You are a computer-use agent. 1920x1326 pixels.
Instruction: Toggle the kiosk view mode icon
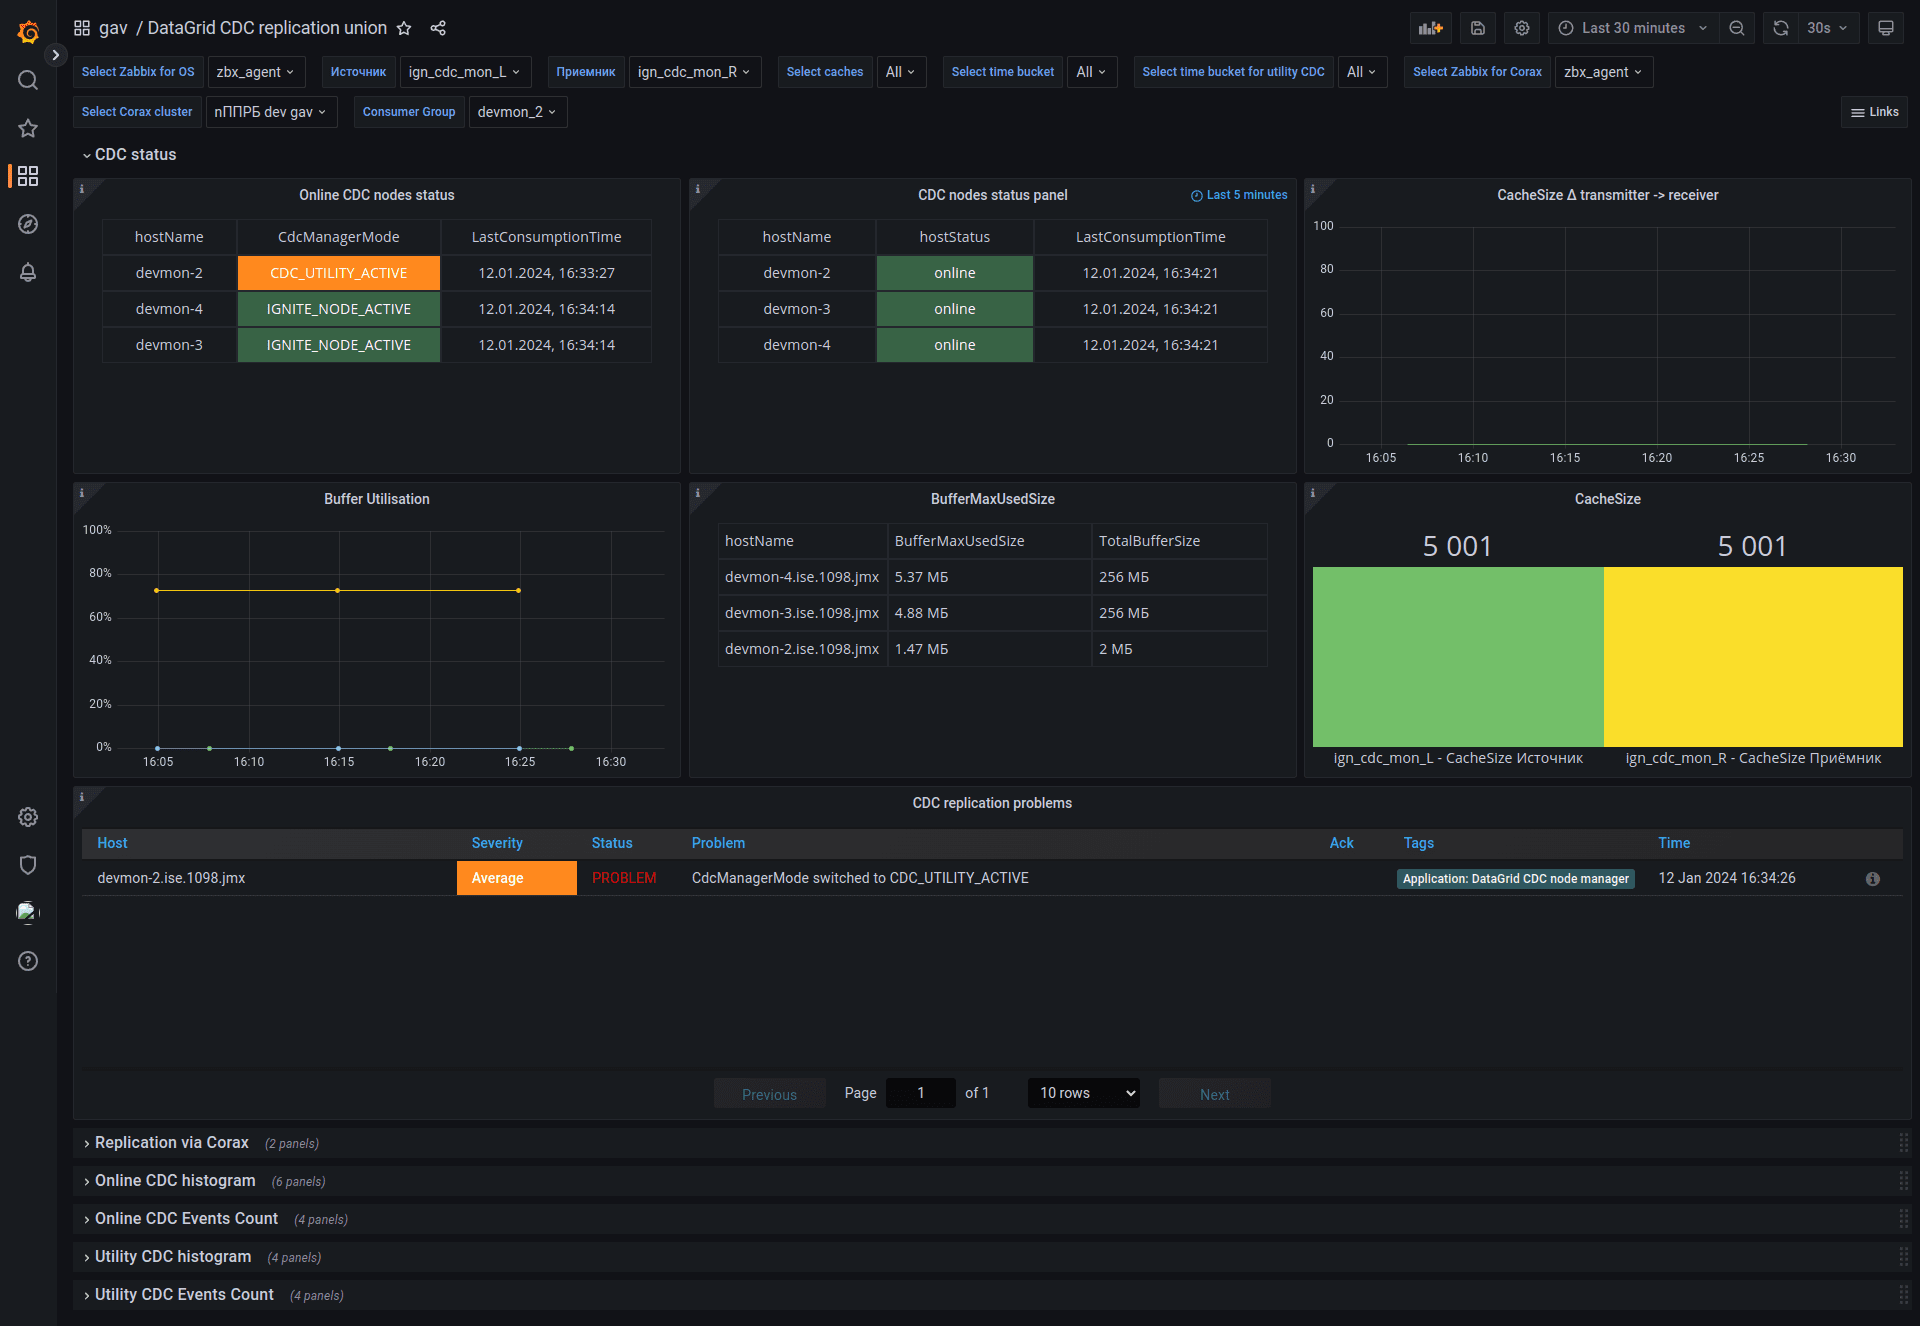1885,28
